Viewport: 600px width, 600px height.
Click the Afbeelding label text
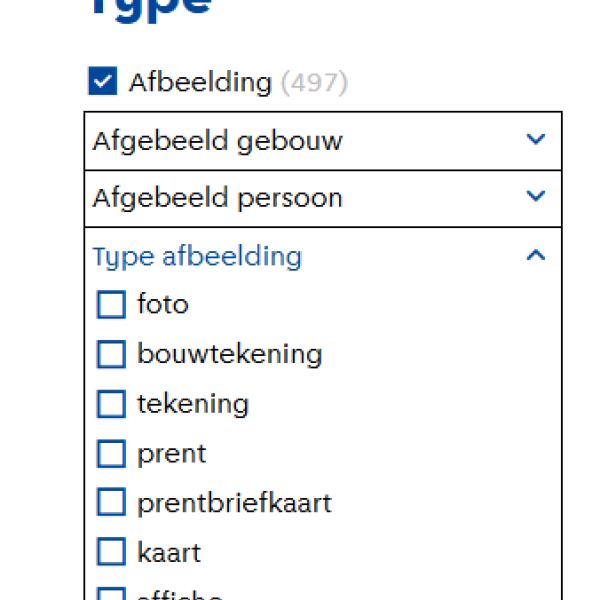(200, 82)
